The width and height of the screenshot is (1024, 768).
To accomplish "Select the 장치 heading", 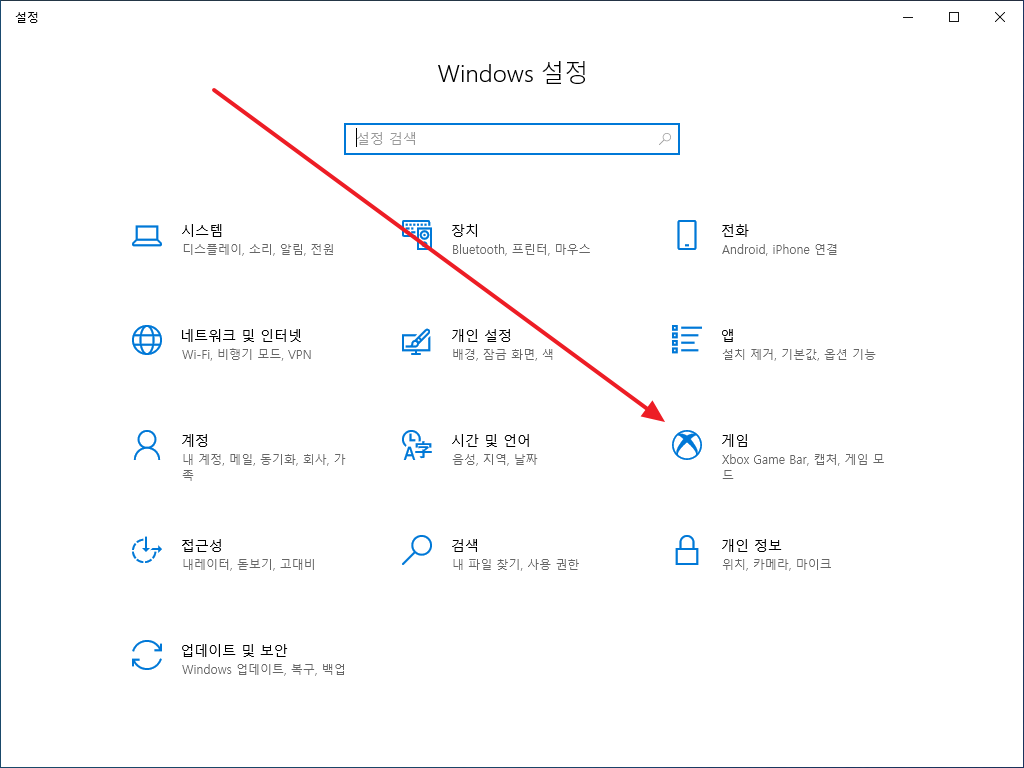I will [465, 230].
